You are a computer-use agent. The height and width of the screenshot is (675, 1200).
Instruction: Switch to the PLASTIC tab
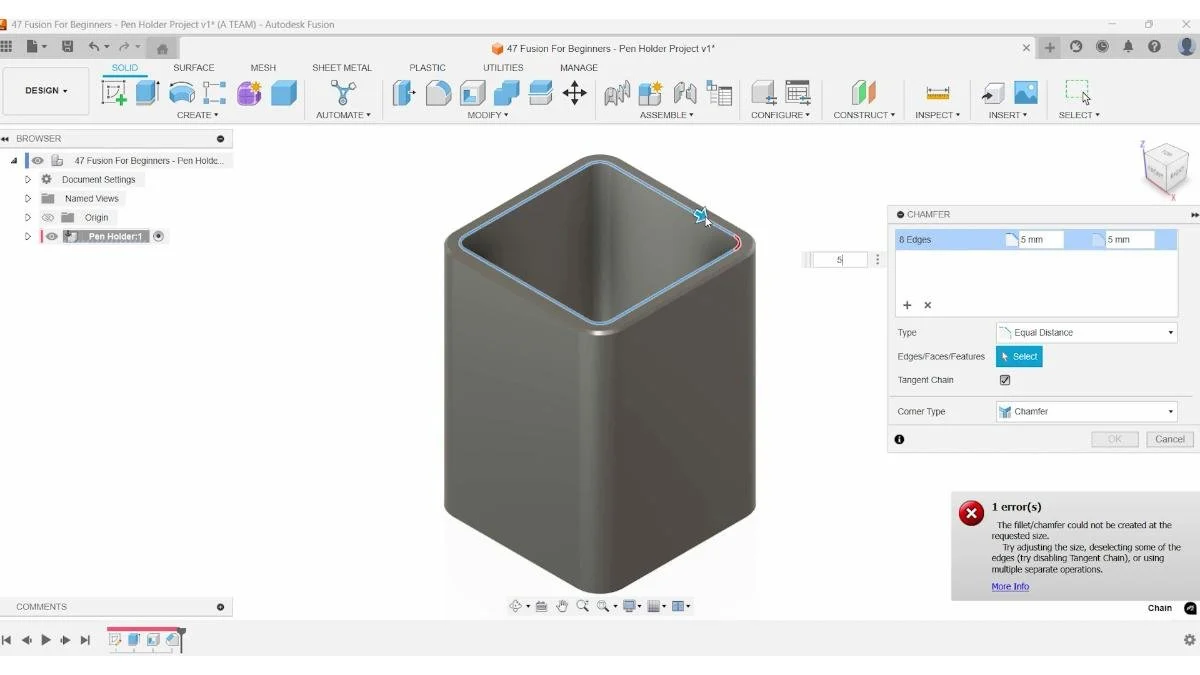coord(427,68)
